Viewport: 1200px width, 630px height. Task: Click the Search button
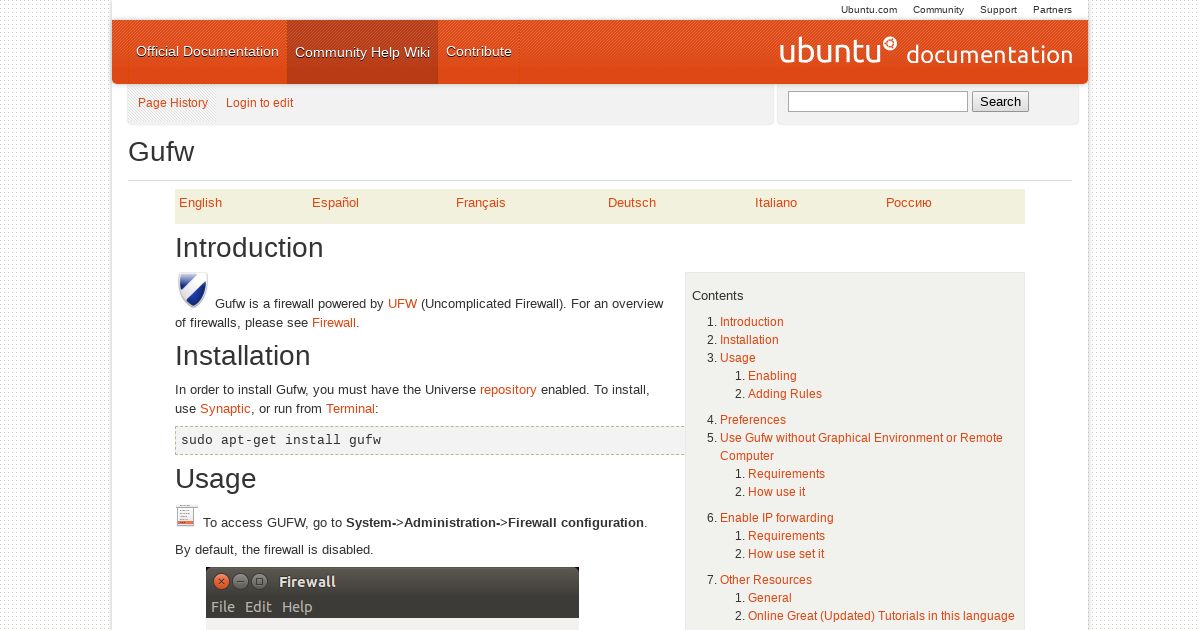point(1000,102)
